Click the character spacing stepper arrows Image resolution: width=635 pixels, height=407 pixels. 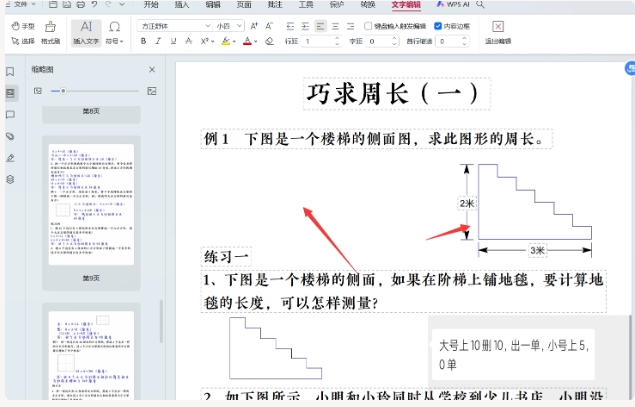pos(394,41)
